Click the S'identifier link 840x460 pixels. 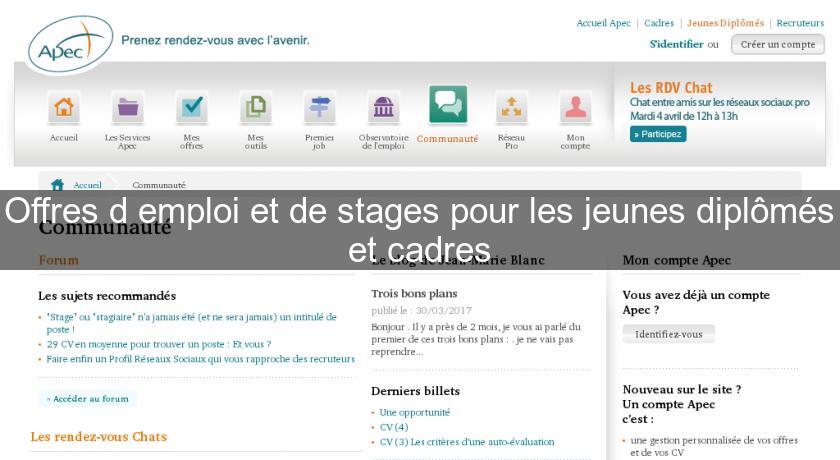coord(676,44)
